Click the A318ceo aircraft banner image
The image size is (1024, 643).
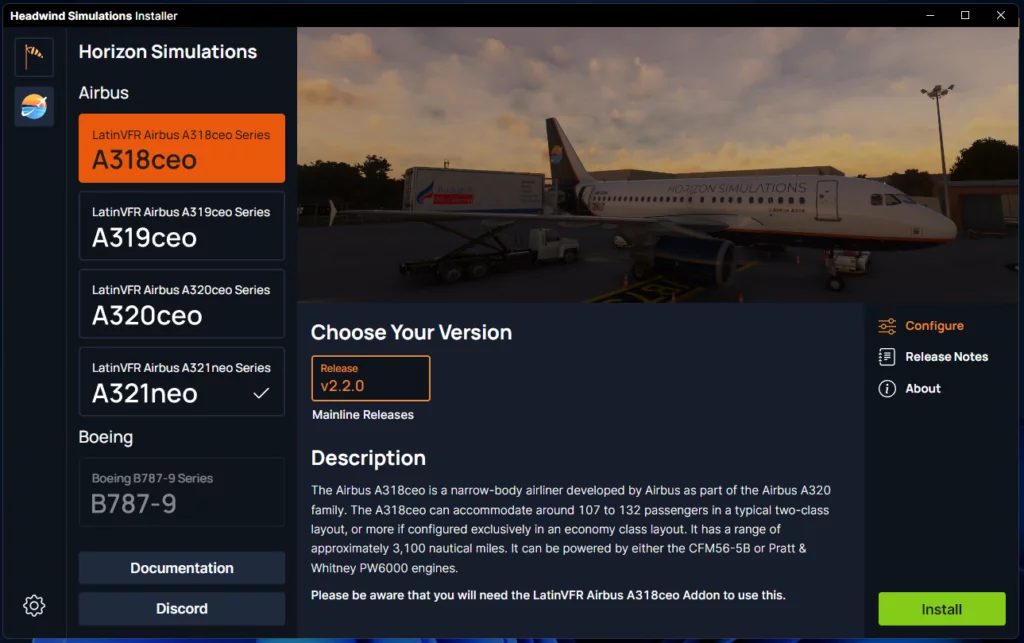click(657, 165)
